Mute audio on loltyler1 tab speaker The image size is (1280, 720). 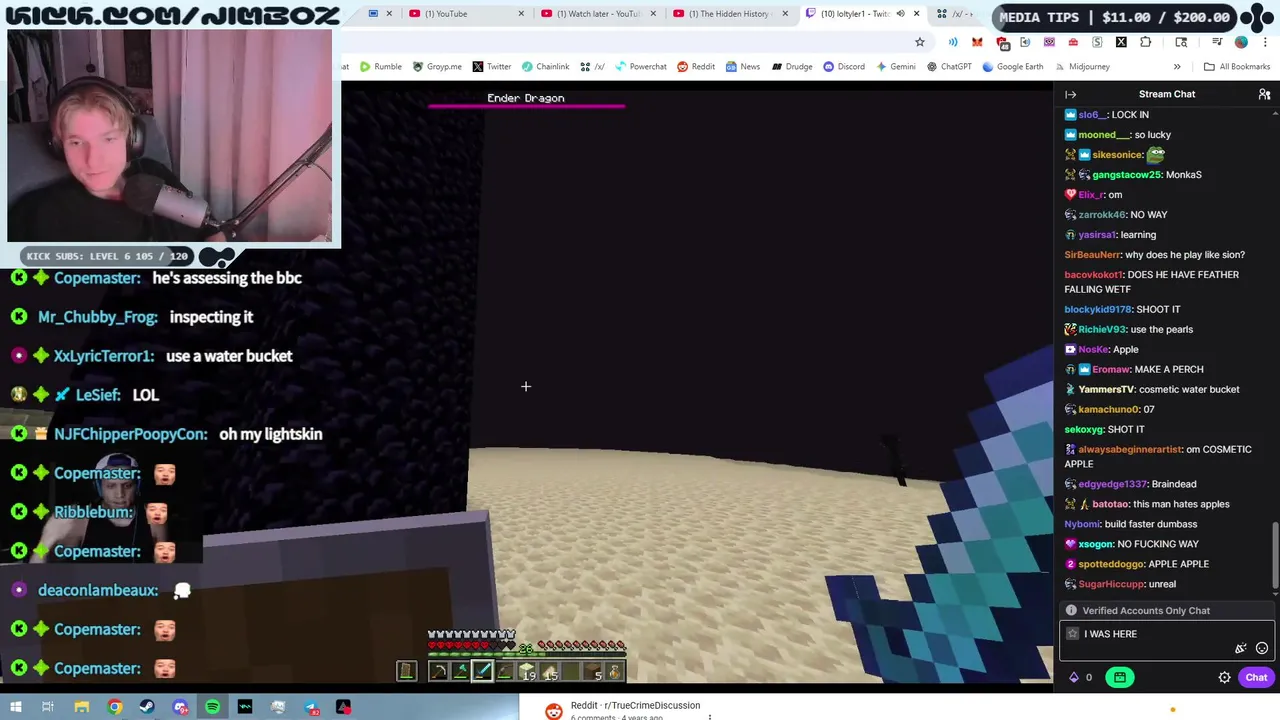point(900,14)
